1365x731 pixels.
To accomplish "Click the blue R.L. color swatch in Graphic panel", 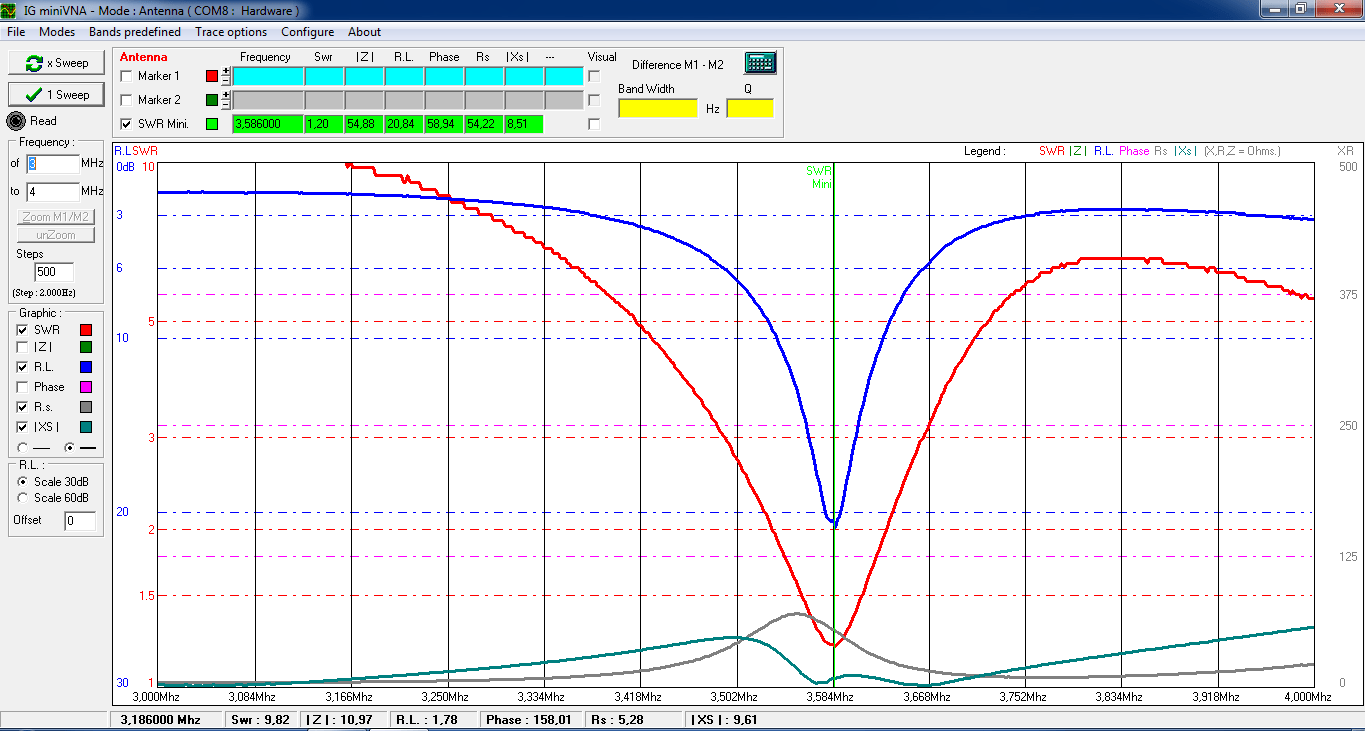I will coord(86,368).
